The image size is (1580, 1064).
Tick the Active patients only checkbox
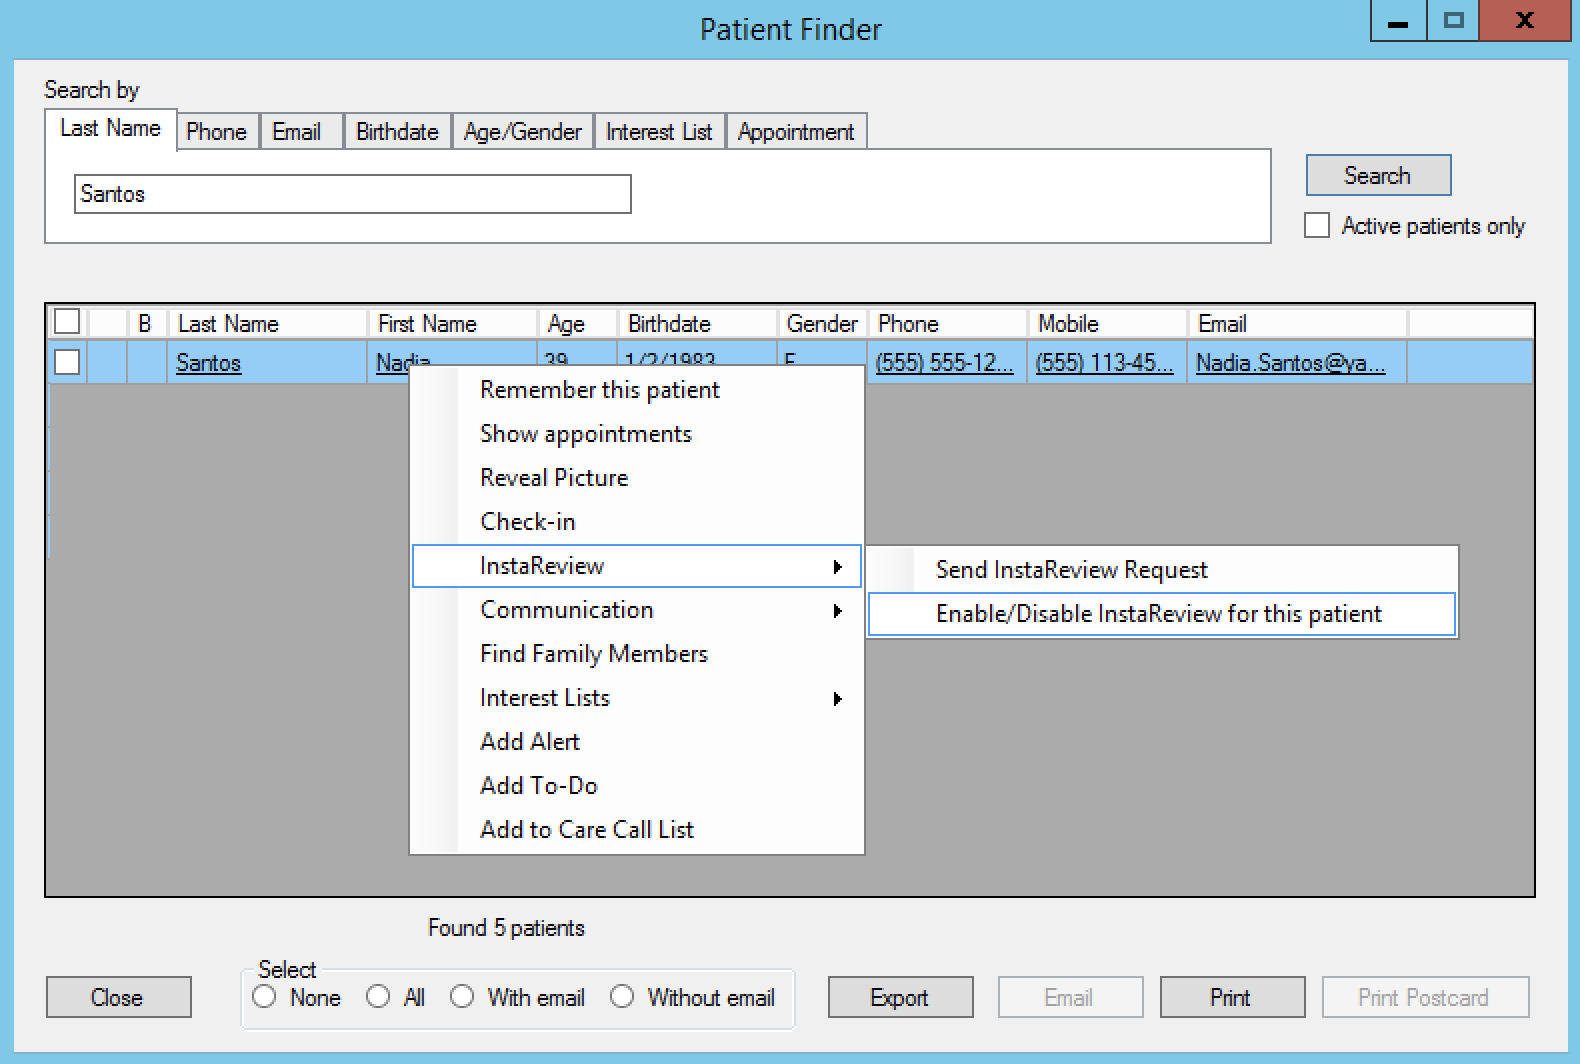[1317, 226]
